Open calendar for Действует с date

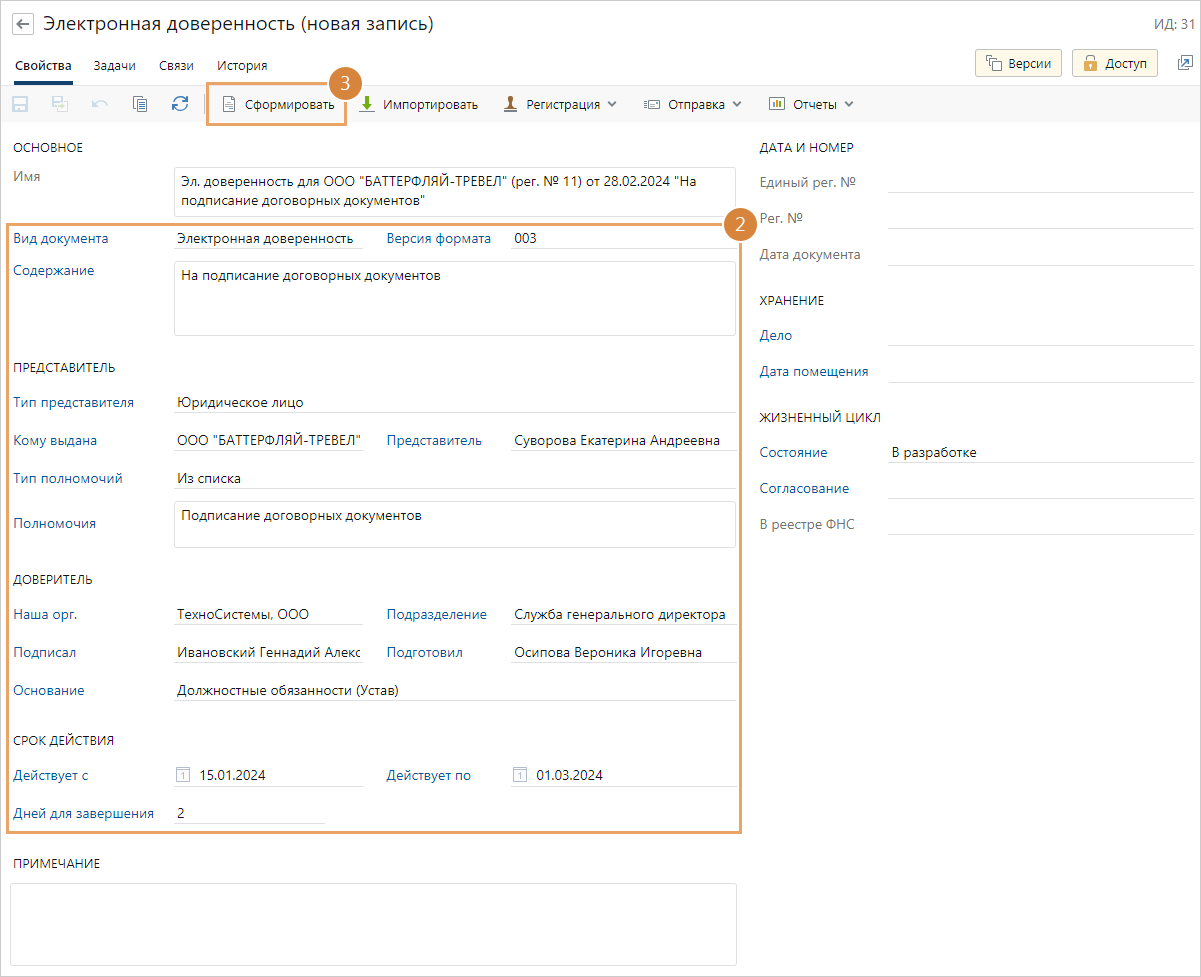pos(183,775)
